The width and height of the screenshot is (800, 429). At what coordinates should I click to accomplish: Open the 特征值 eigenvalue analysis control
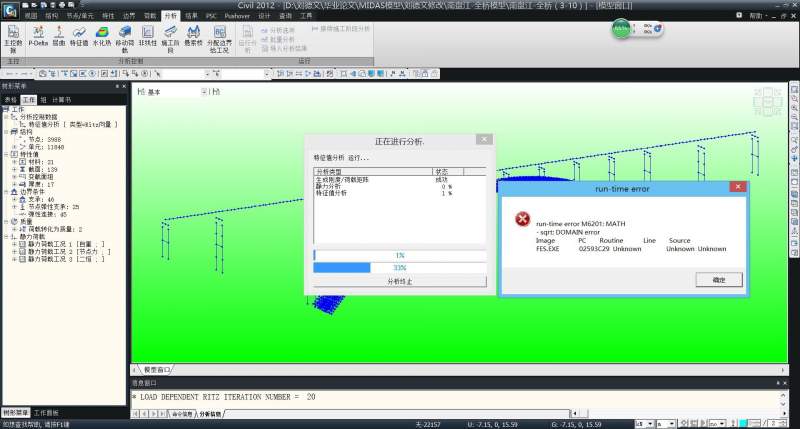[x=79, y=36]
